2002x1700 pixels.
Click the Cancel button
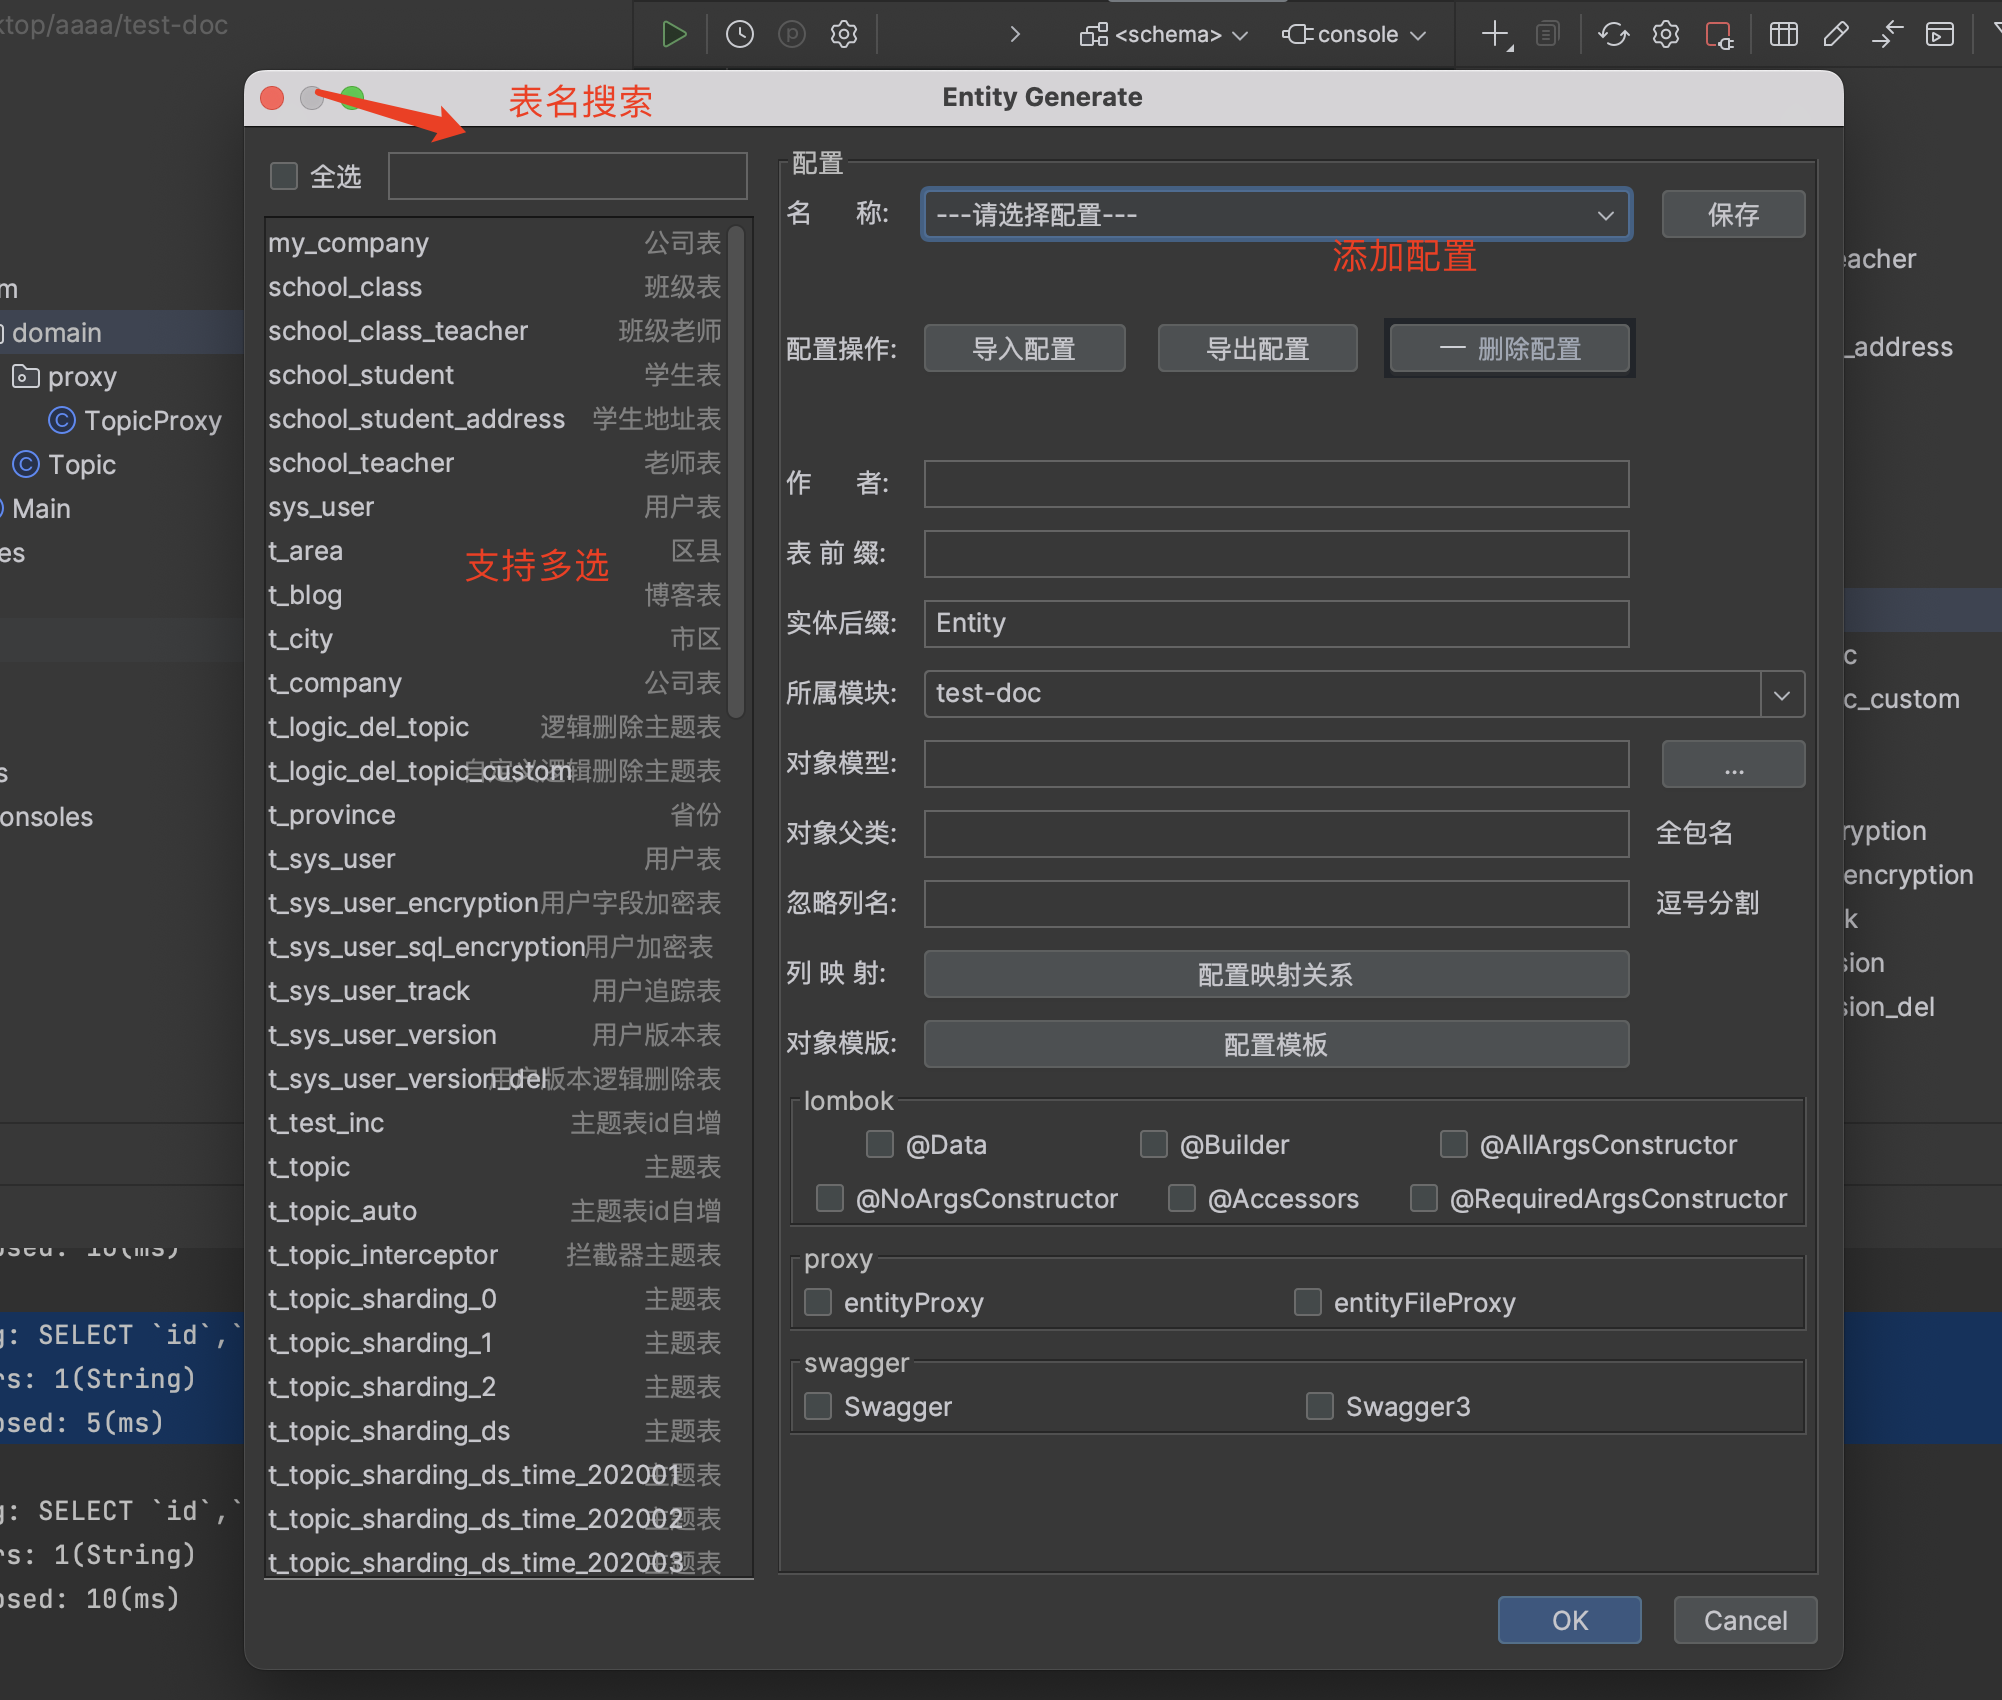click(x=1745, y=1620)
